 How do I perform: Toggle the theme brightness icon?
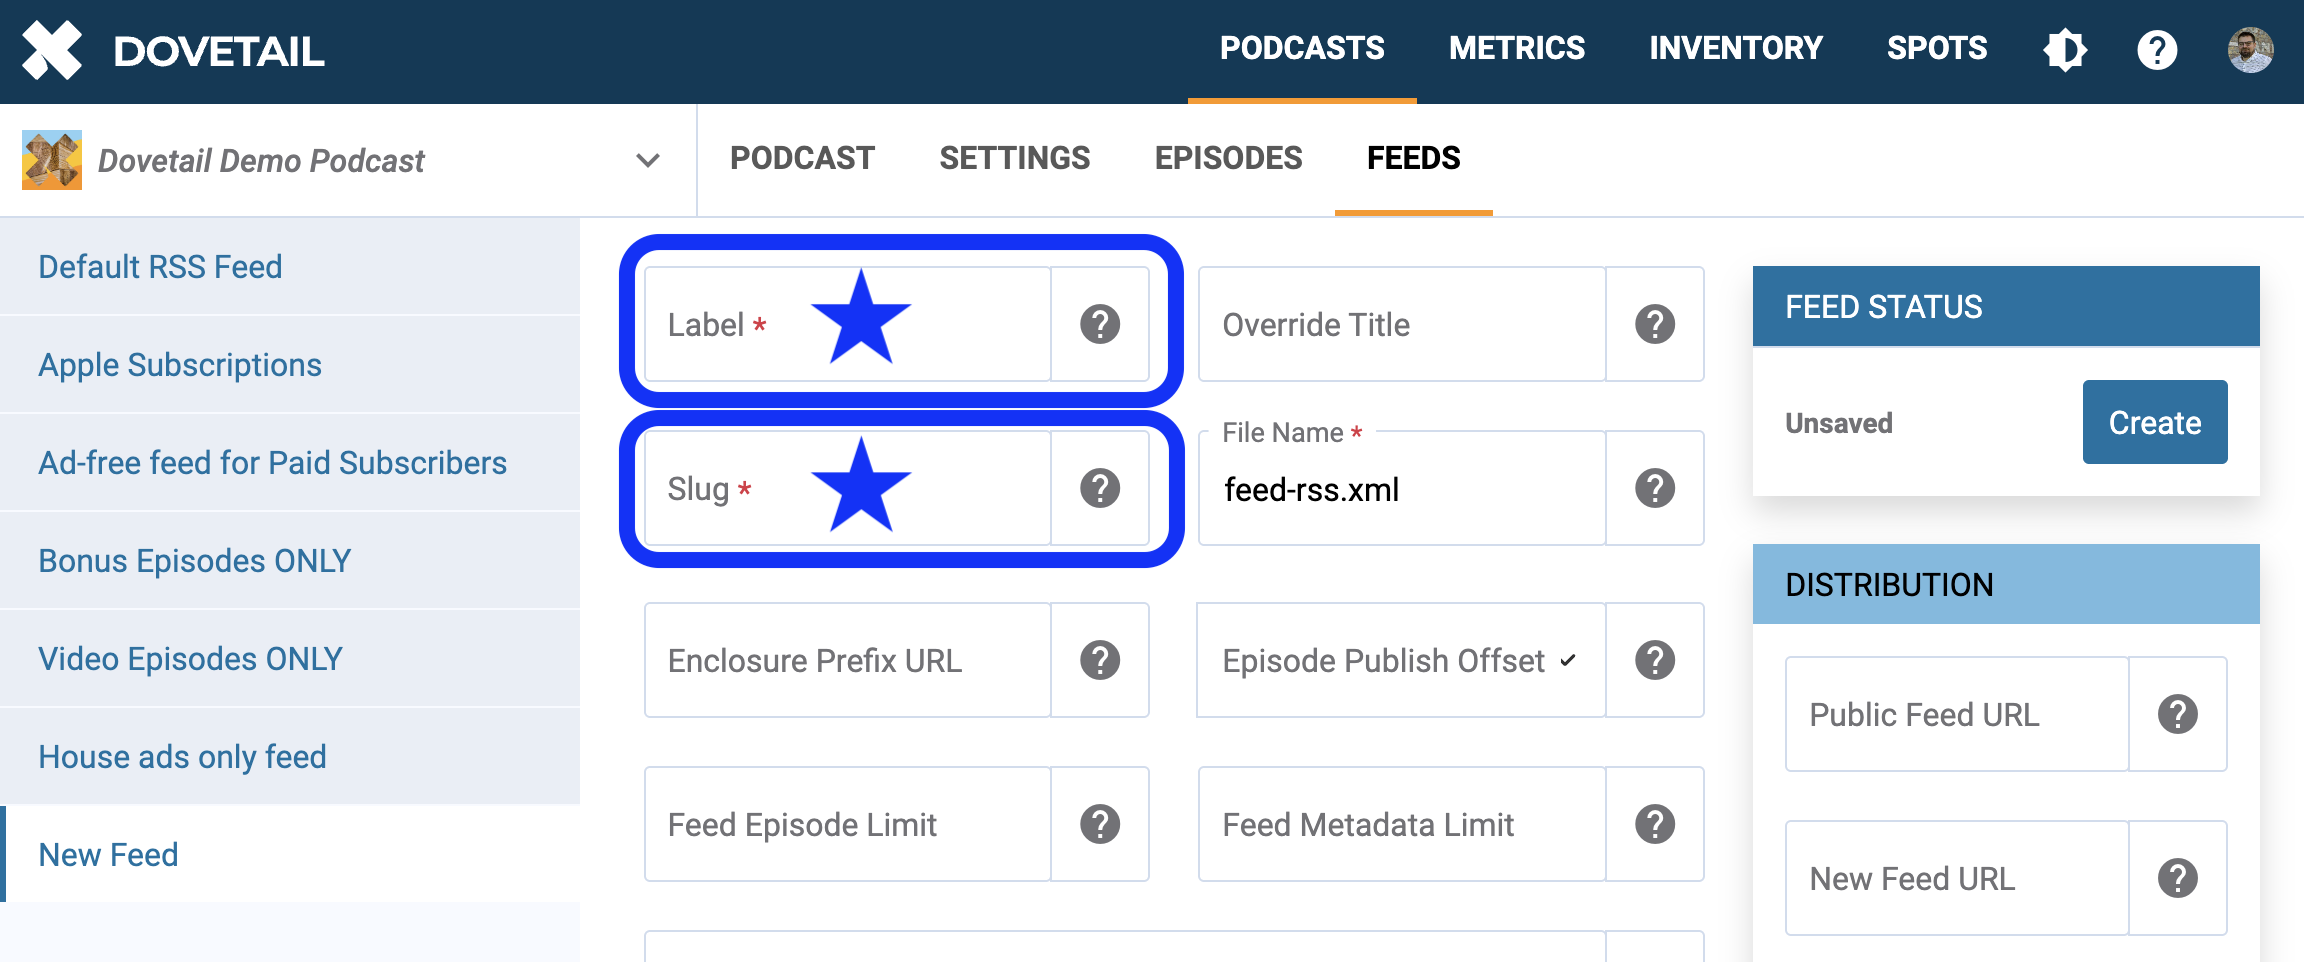(2065, 50)
